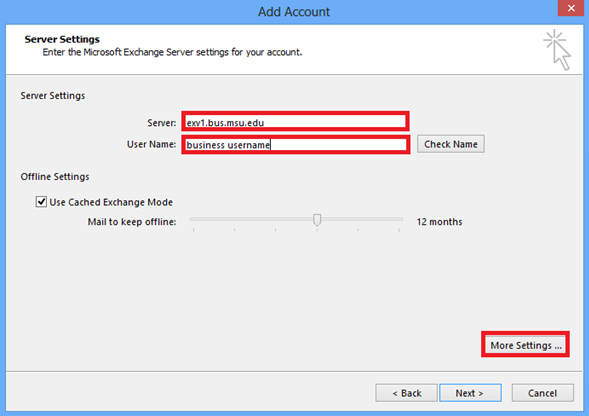Screen dimensions: 589x416
Task: Click the 'Server:' field label
Action: click(162, 123)
